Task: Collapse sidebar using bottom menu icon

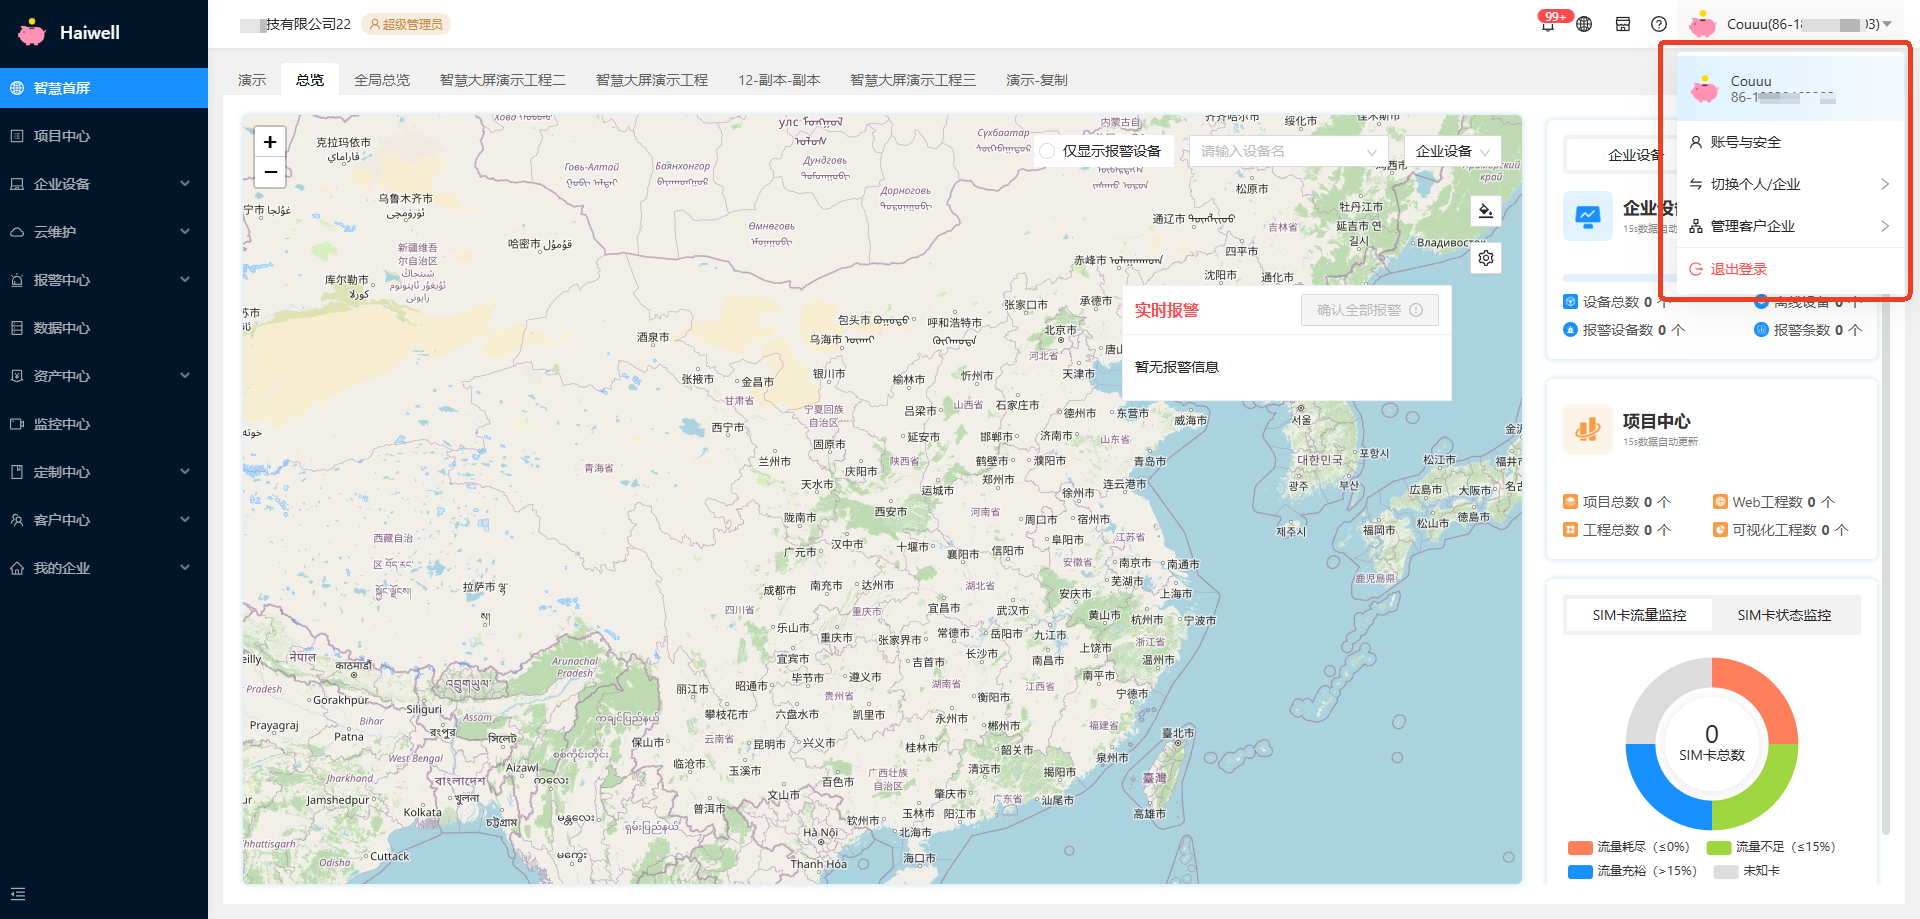Action: (18, 894)
